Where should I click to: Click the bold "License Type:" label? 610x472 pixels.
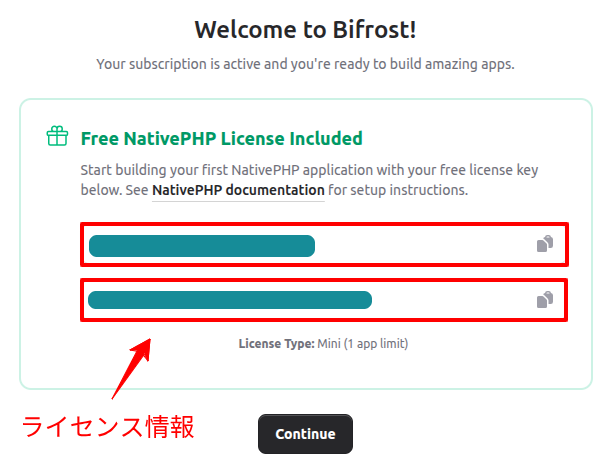pyautogui.click(x=277, y=343)
